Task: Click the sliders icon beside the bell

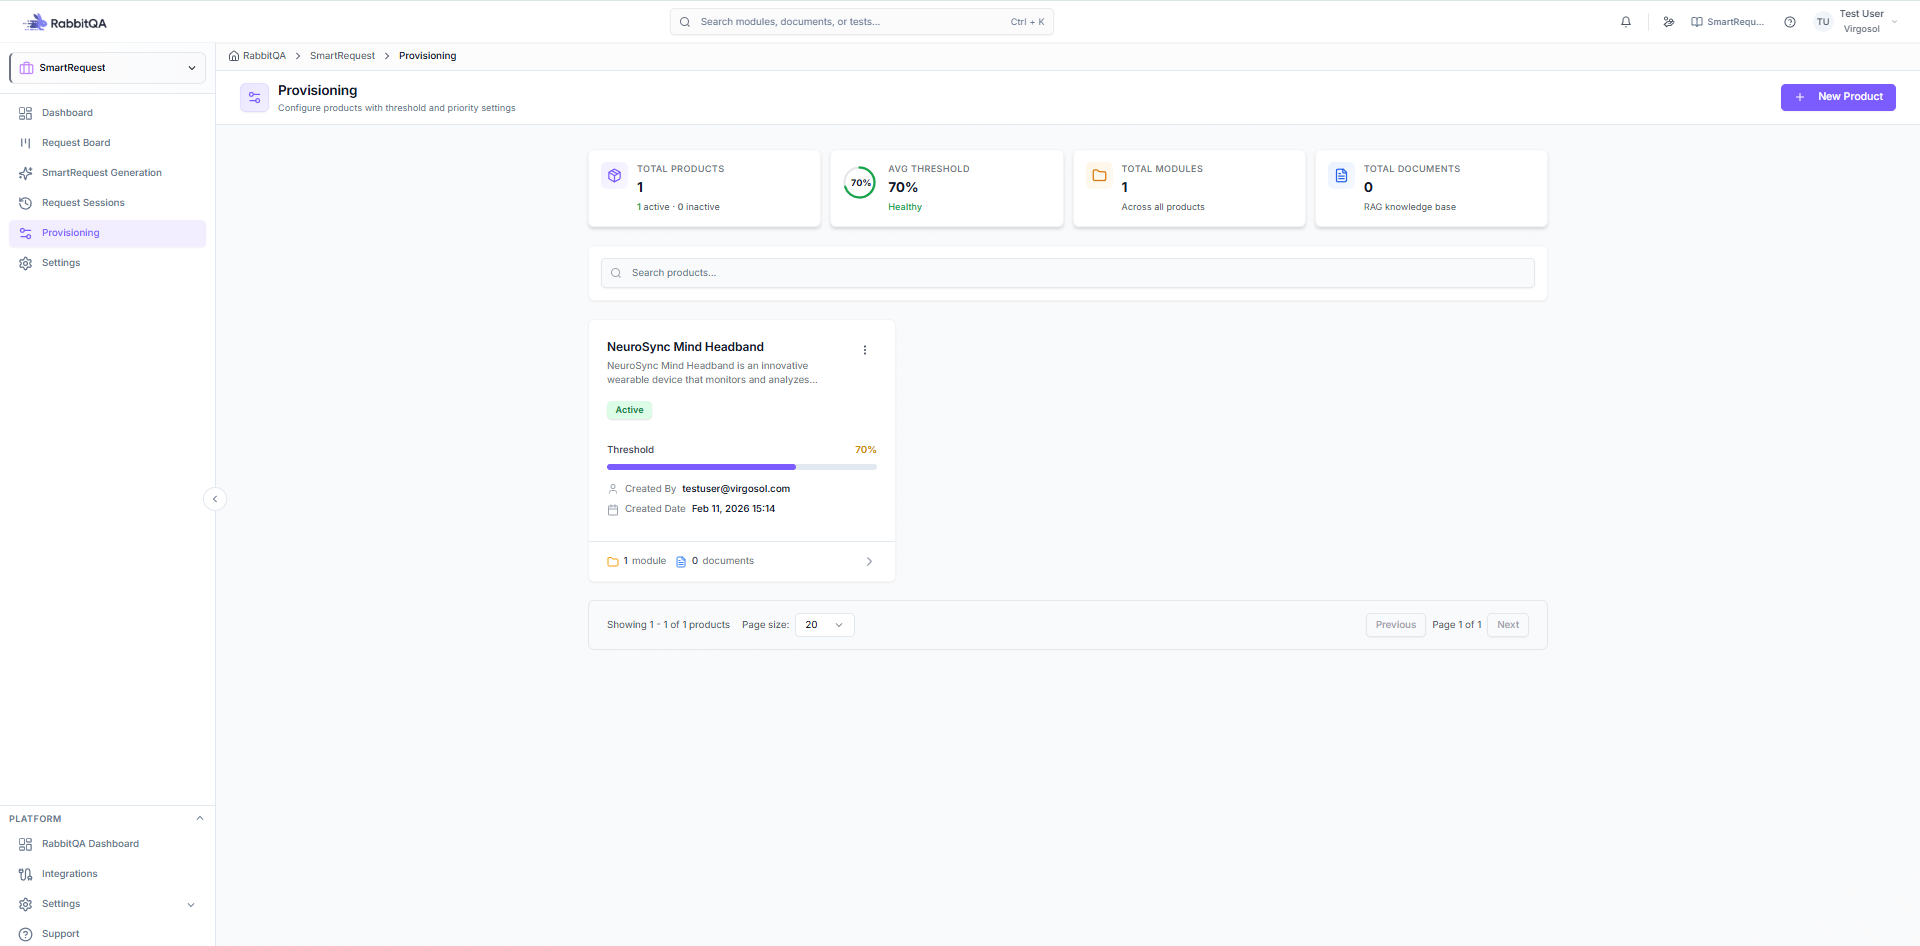Action: (x=1669, y=22)
